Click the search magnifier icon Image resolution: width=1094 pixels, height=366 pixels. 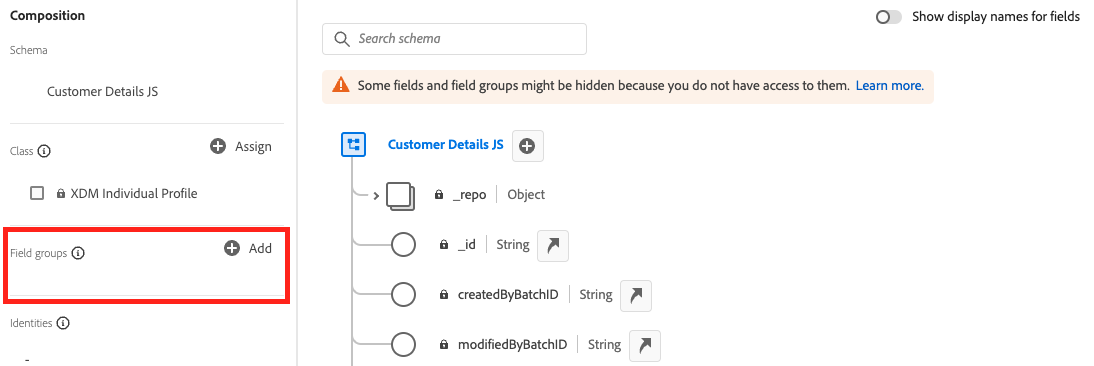342,39
